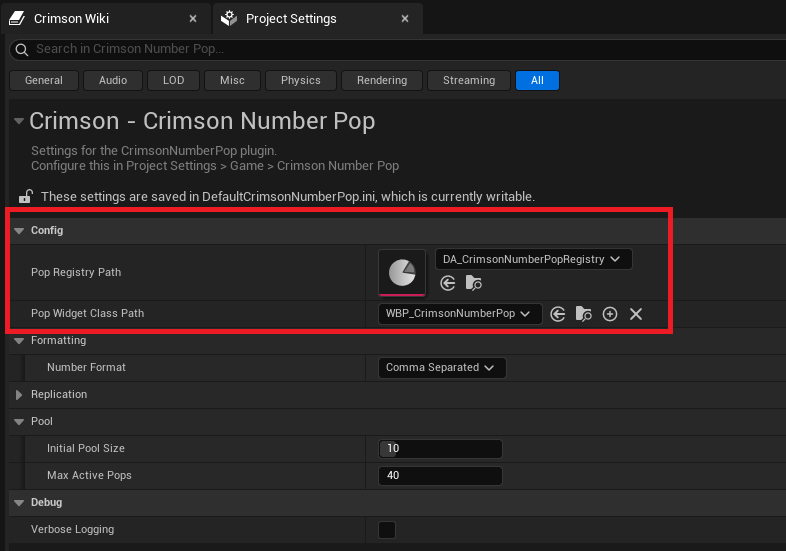Filter by Misc category
The width and height of the screenshot is (786, 551).
coord(233,80)
